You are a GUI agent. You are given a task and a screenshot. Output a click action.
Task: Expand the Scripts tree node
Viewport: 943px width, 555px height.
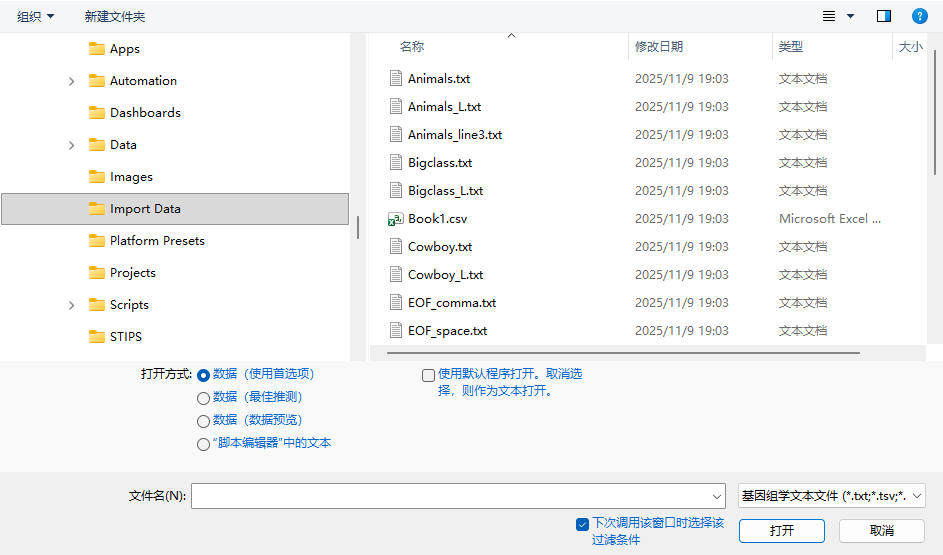(72, 305)
